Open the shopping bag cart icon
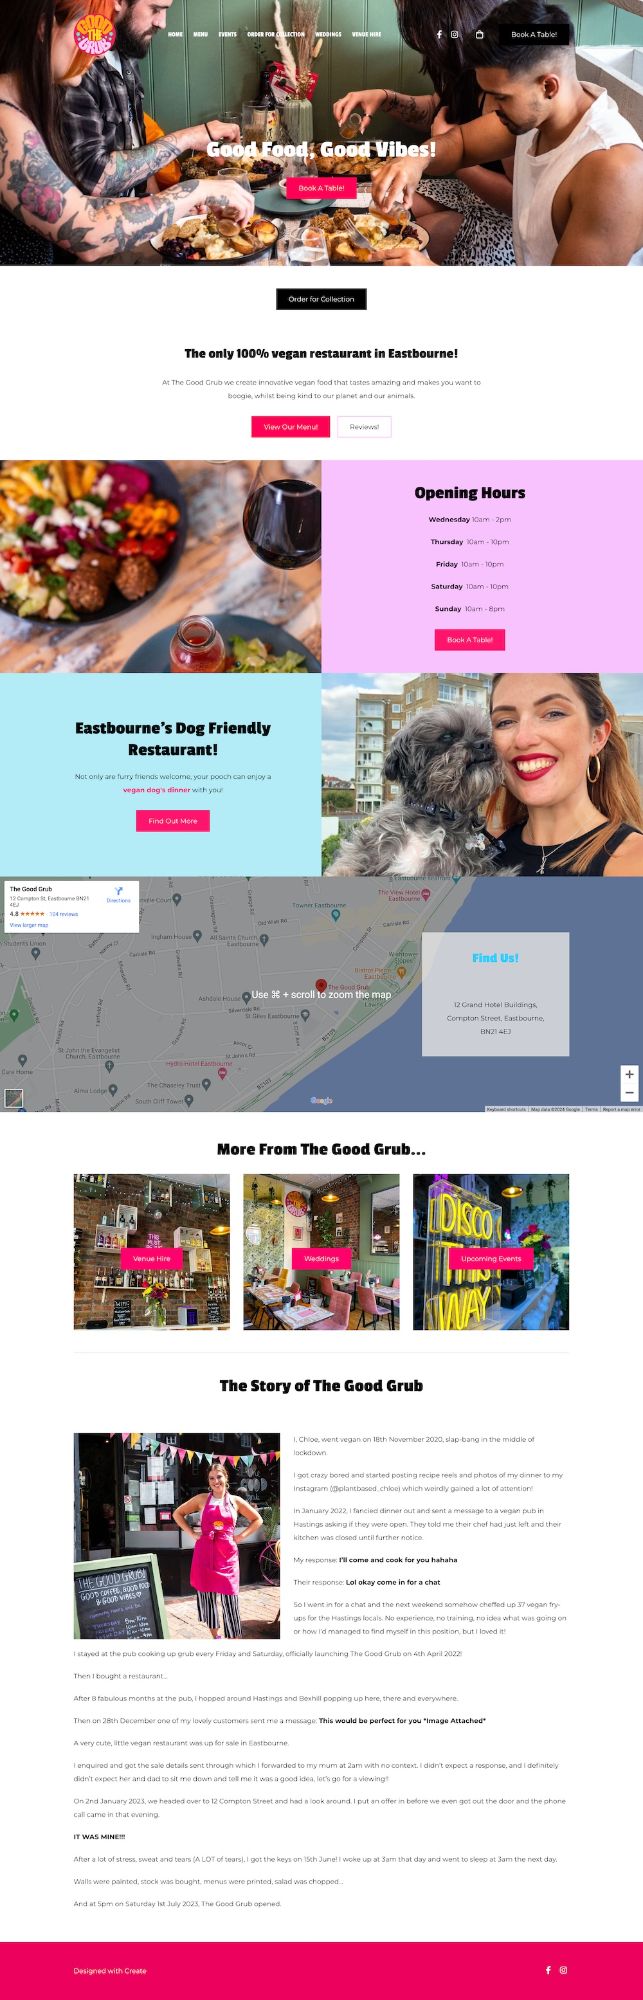643x2000 pixels. pos(479,34)
